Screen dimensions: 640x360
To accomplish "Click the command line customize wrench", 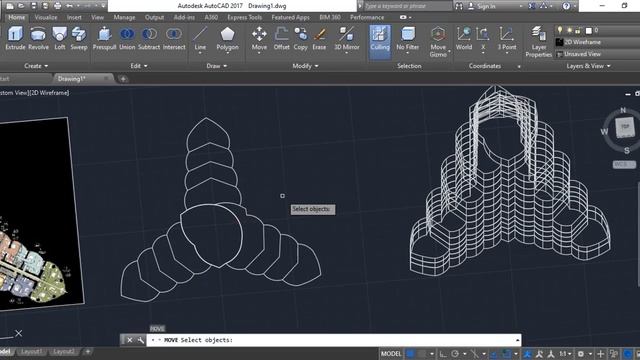I will click(140, 340).
